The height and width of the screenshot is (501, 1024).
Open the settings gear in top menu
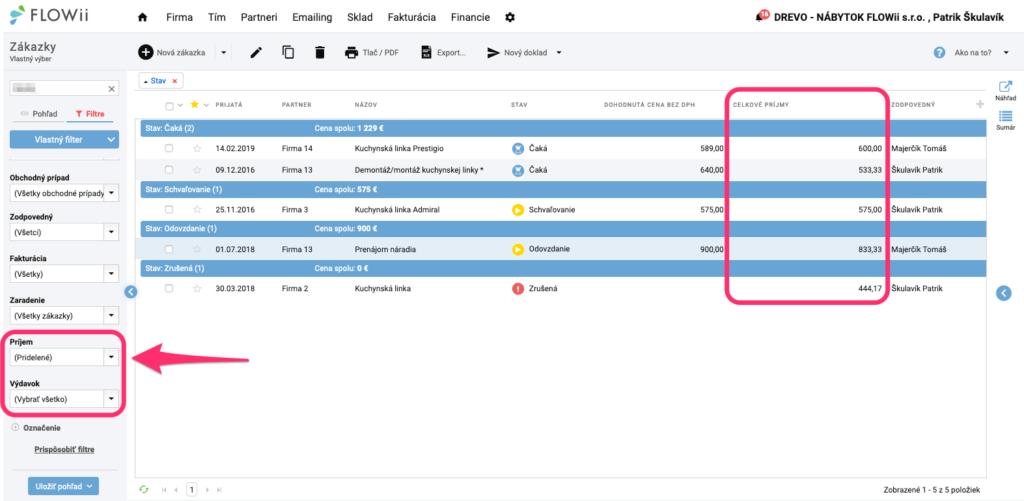[x=510, y=18]
